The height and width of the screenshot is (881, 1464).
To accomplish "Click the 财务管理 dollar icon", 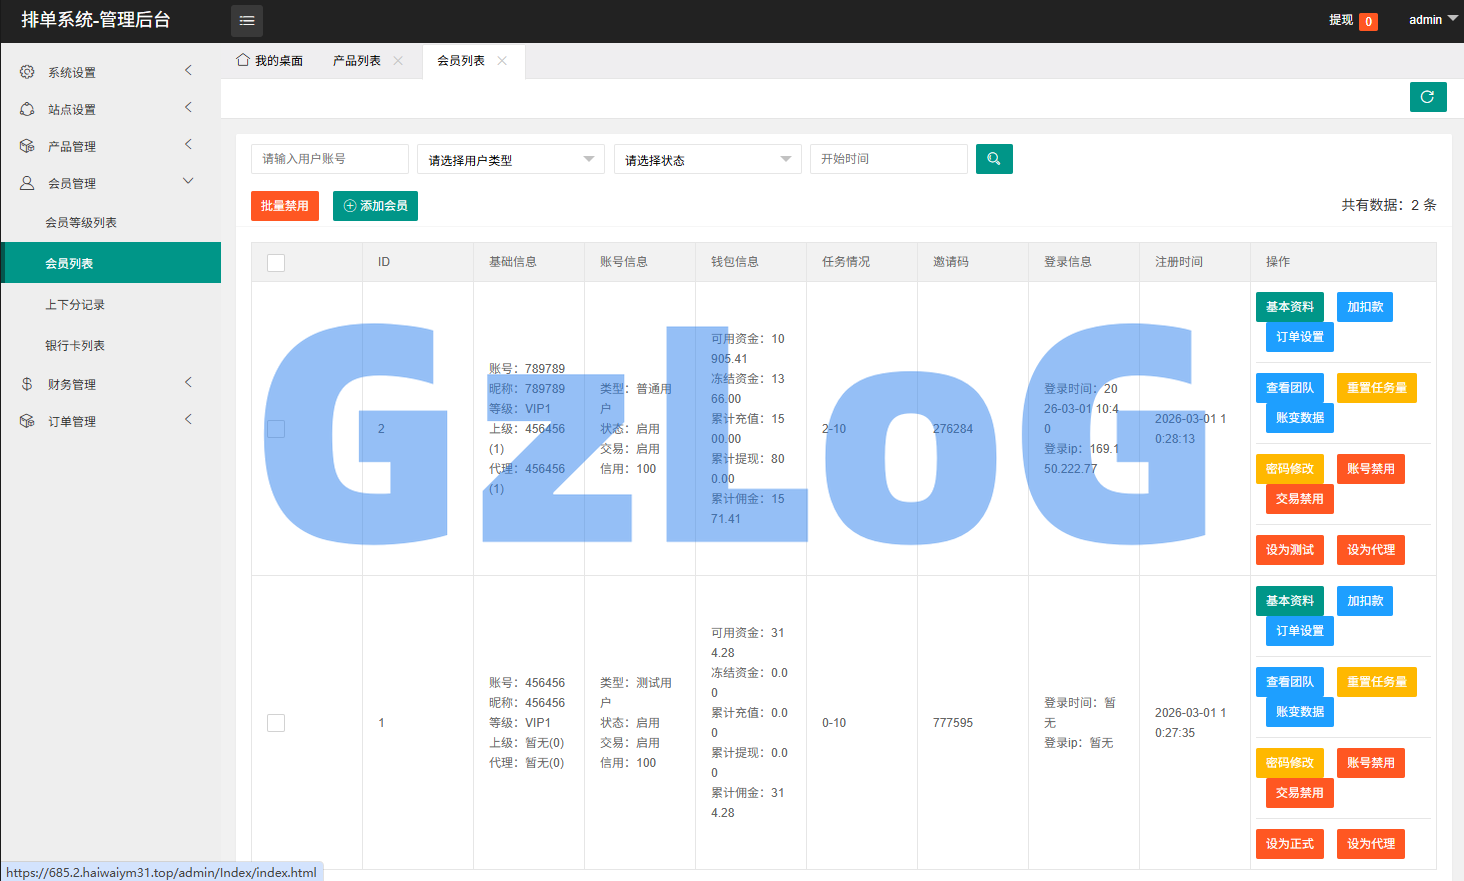I will [x=27, y=384].
